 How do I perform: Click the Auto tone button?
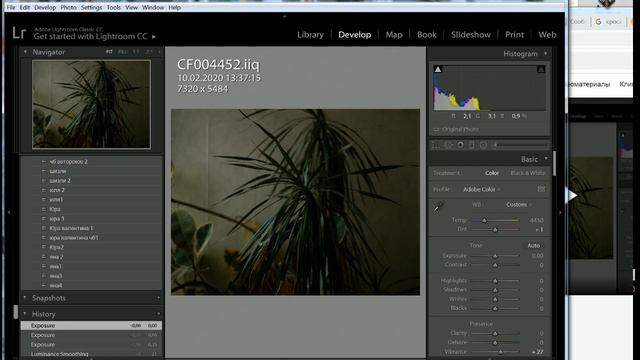(533, 245)
